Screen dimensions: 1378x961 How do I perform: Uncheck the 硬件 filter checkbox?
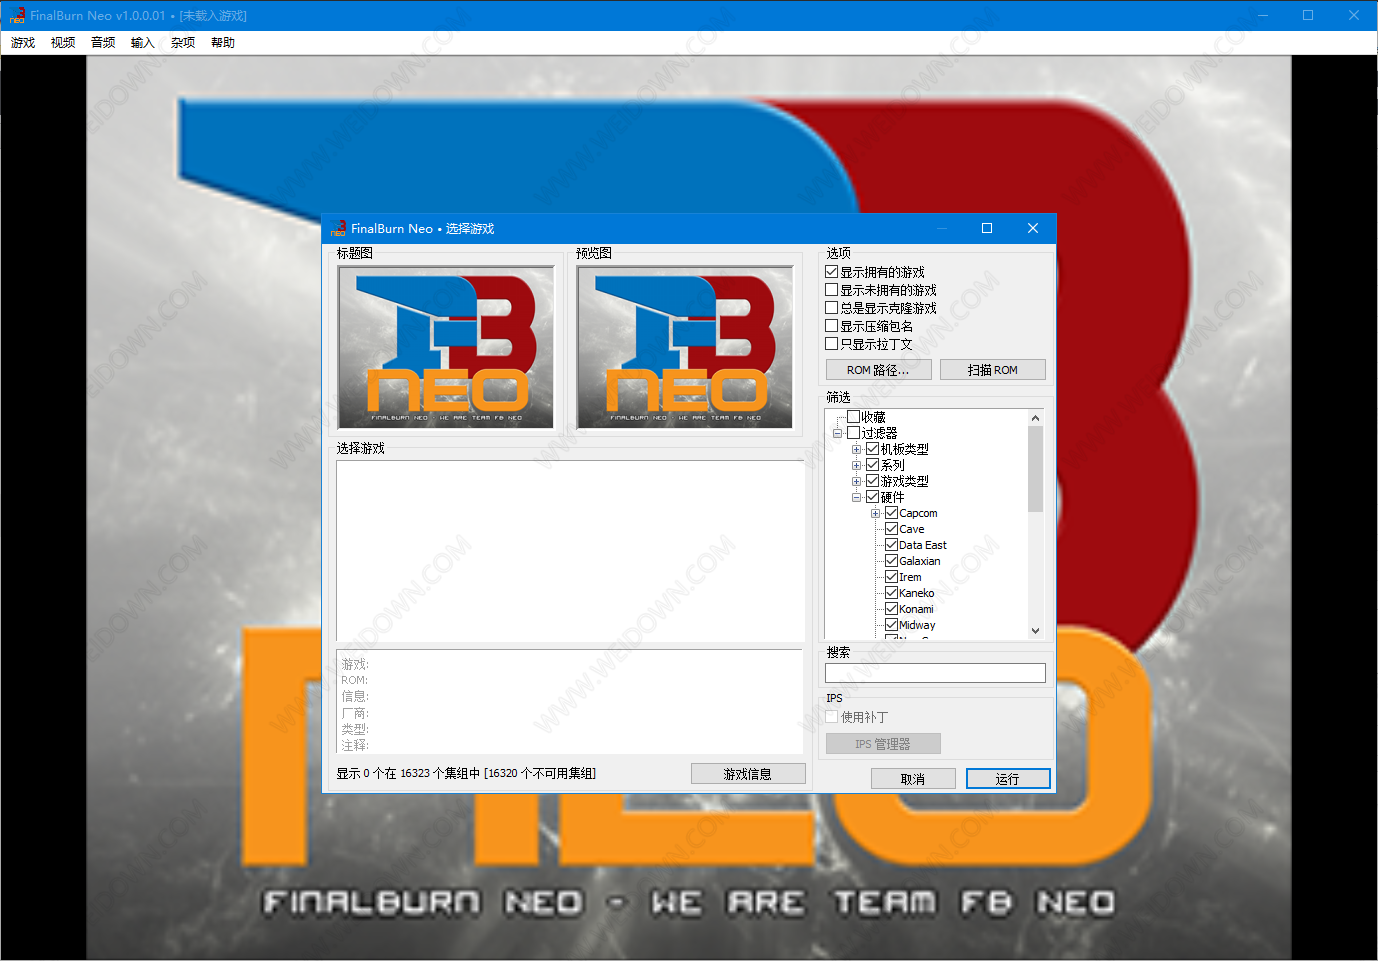click(872, 497)
